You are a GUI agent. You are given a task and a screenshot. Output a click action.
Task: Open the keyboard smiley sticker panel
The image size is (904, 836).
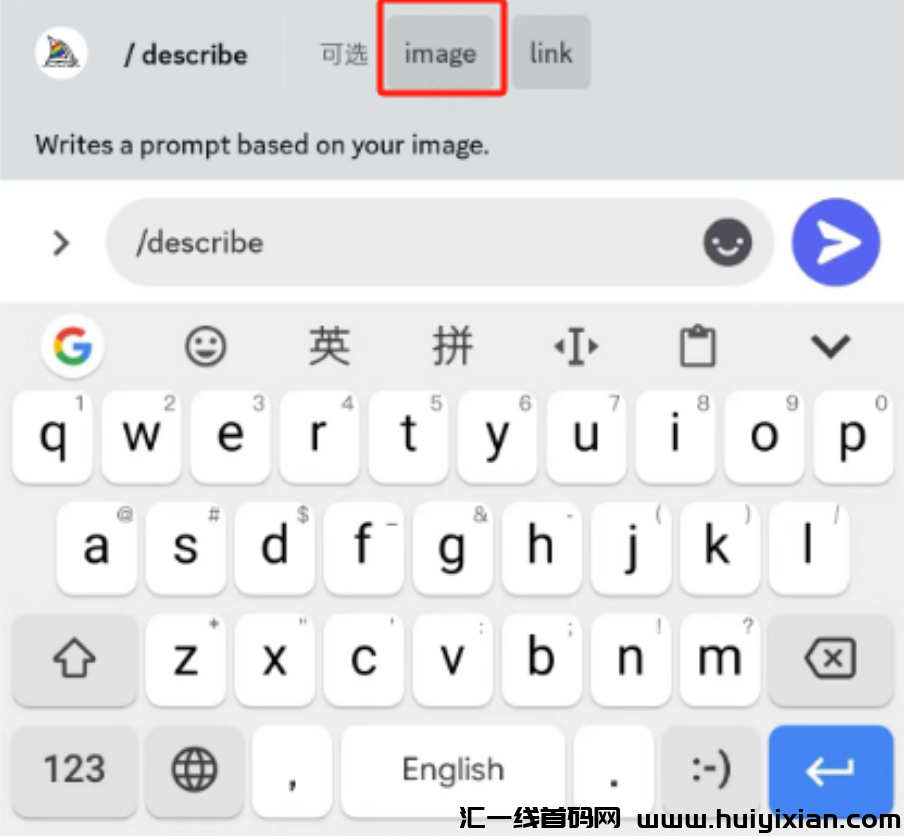pyautogui.click(x=205, y=346)
